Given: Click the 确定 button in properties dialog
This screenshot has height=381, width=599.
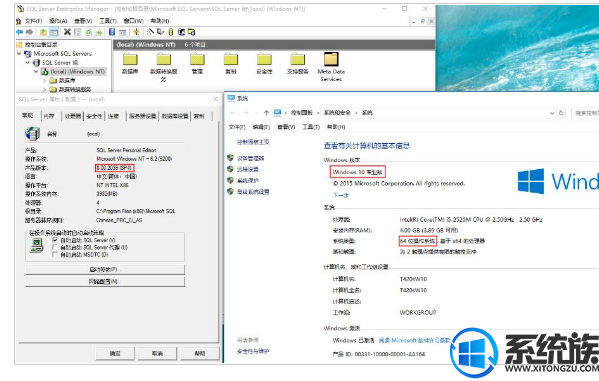Looking at the screenshot, I should tap(115, 353).
